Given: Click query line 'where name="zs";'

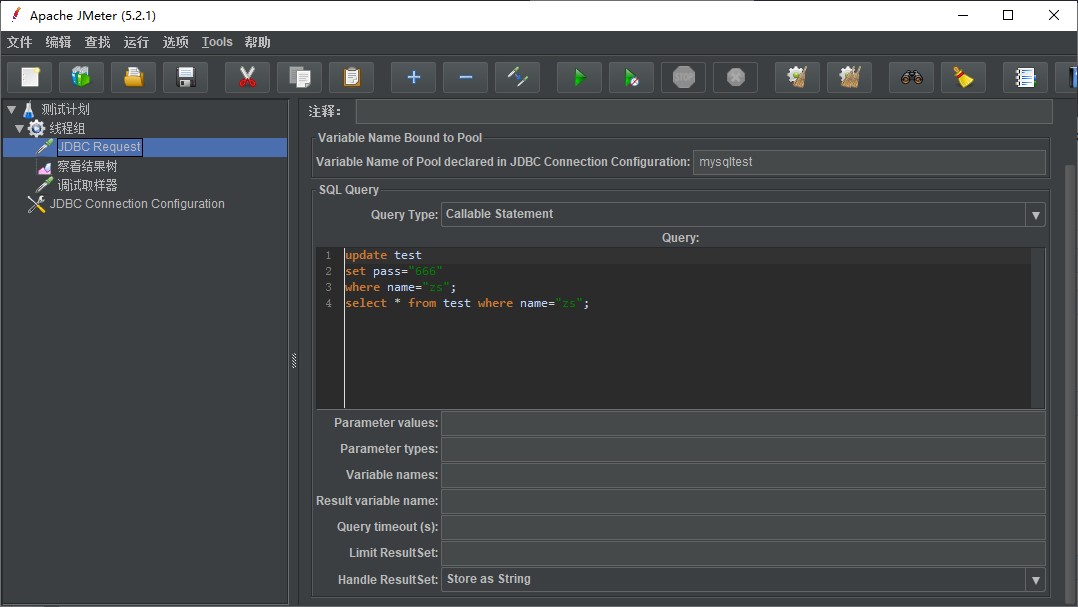Looking at the screenshot, I should point(401,287).
